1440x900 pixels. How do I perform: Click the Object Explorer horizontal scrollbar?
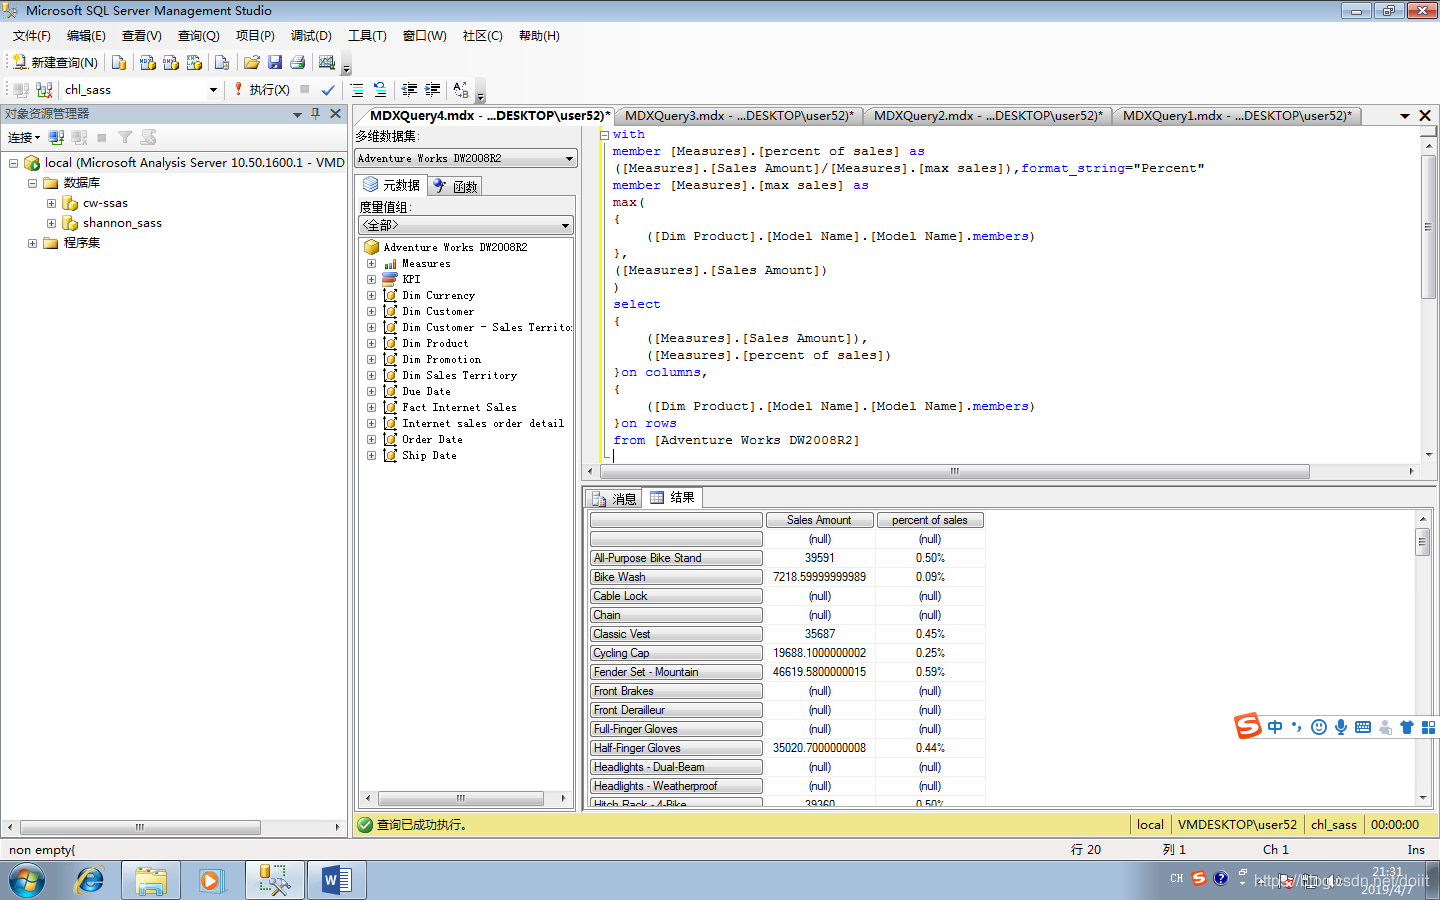(x=140, y=828)
